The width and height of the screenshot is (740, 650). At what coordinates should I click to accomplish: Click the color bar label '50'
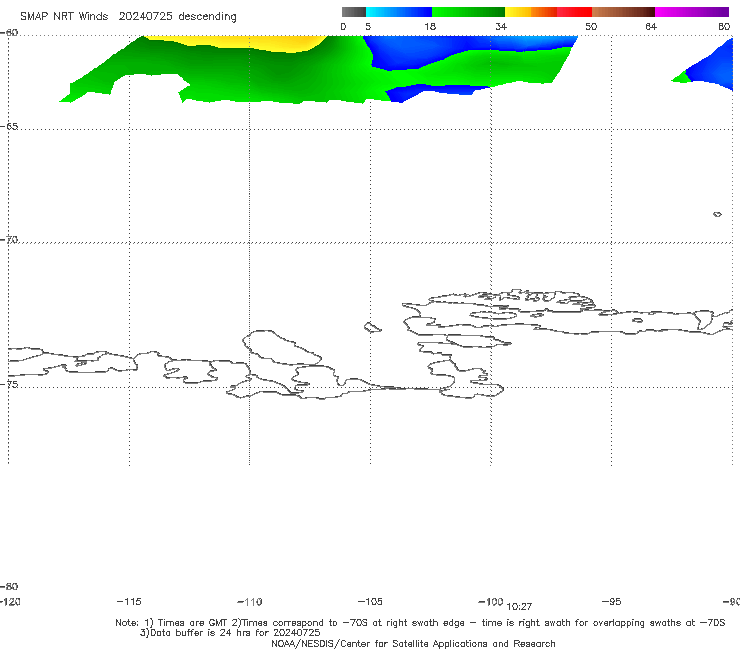tap(591, 26)
